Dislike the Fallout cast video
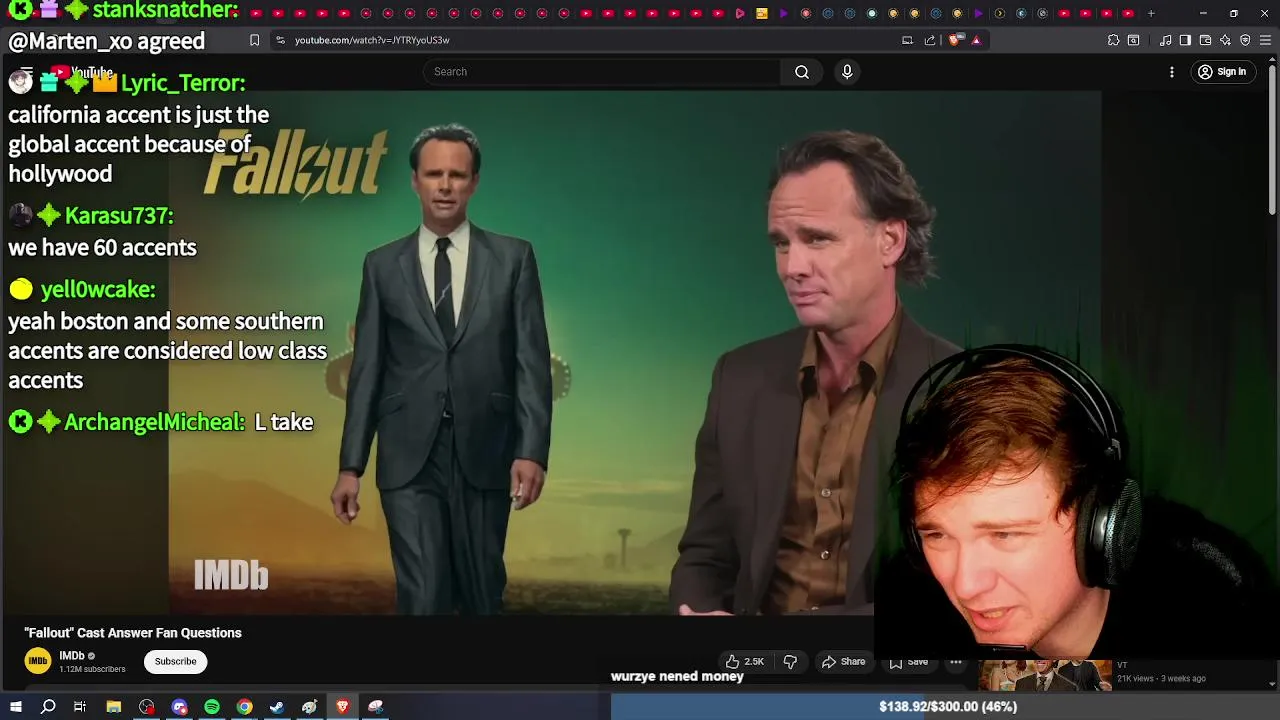This screenshot has height=720, width=1280. [x=790, y=662]
